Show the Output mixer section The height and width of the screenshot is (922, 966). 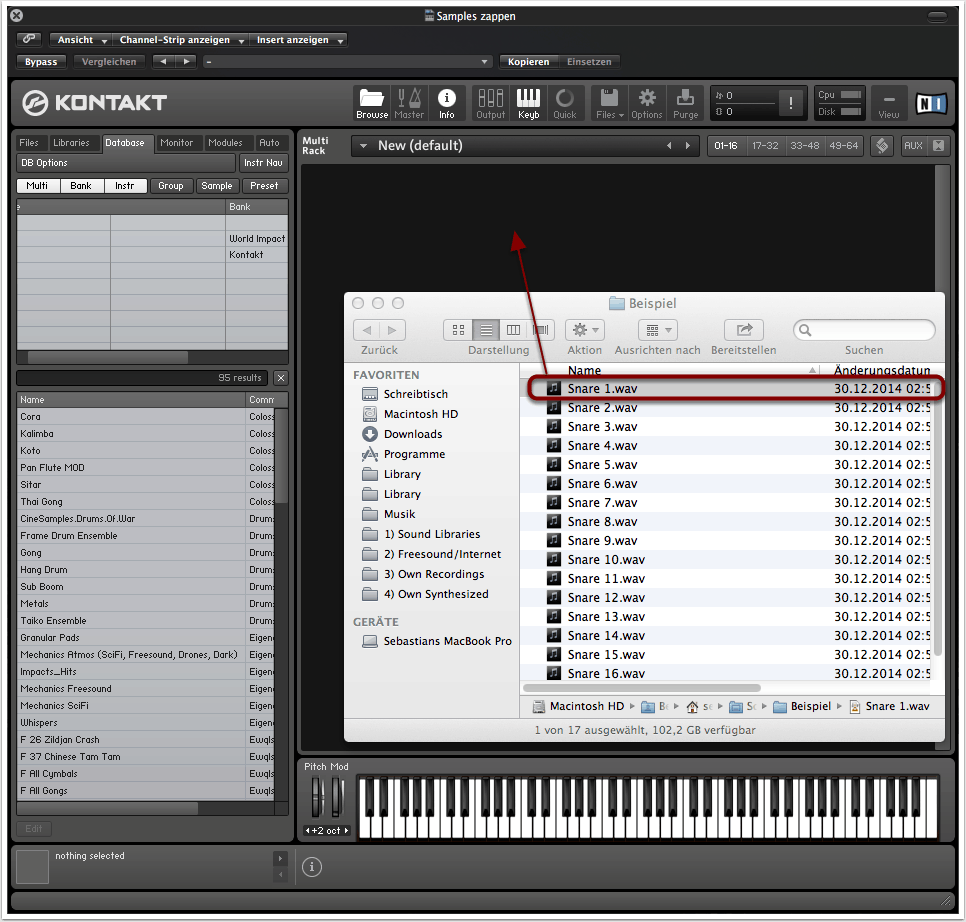(x=490, y=102)
